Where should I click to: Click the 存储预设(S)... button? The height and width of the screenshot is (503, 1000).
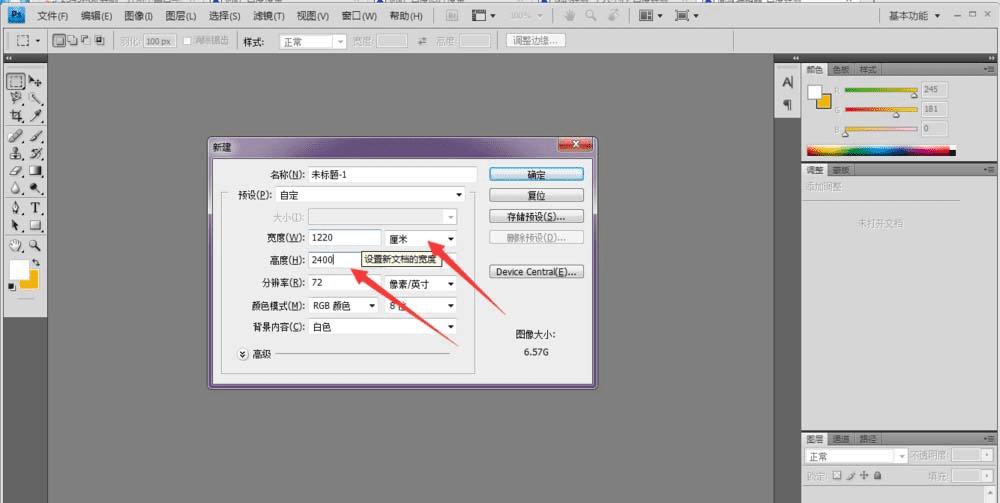536,217
